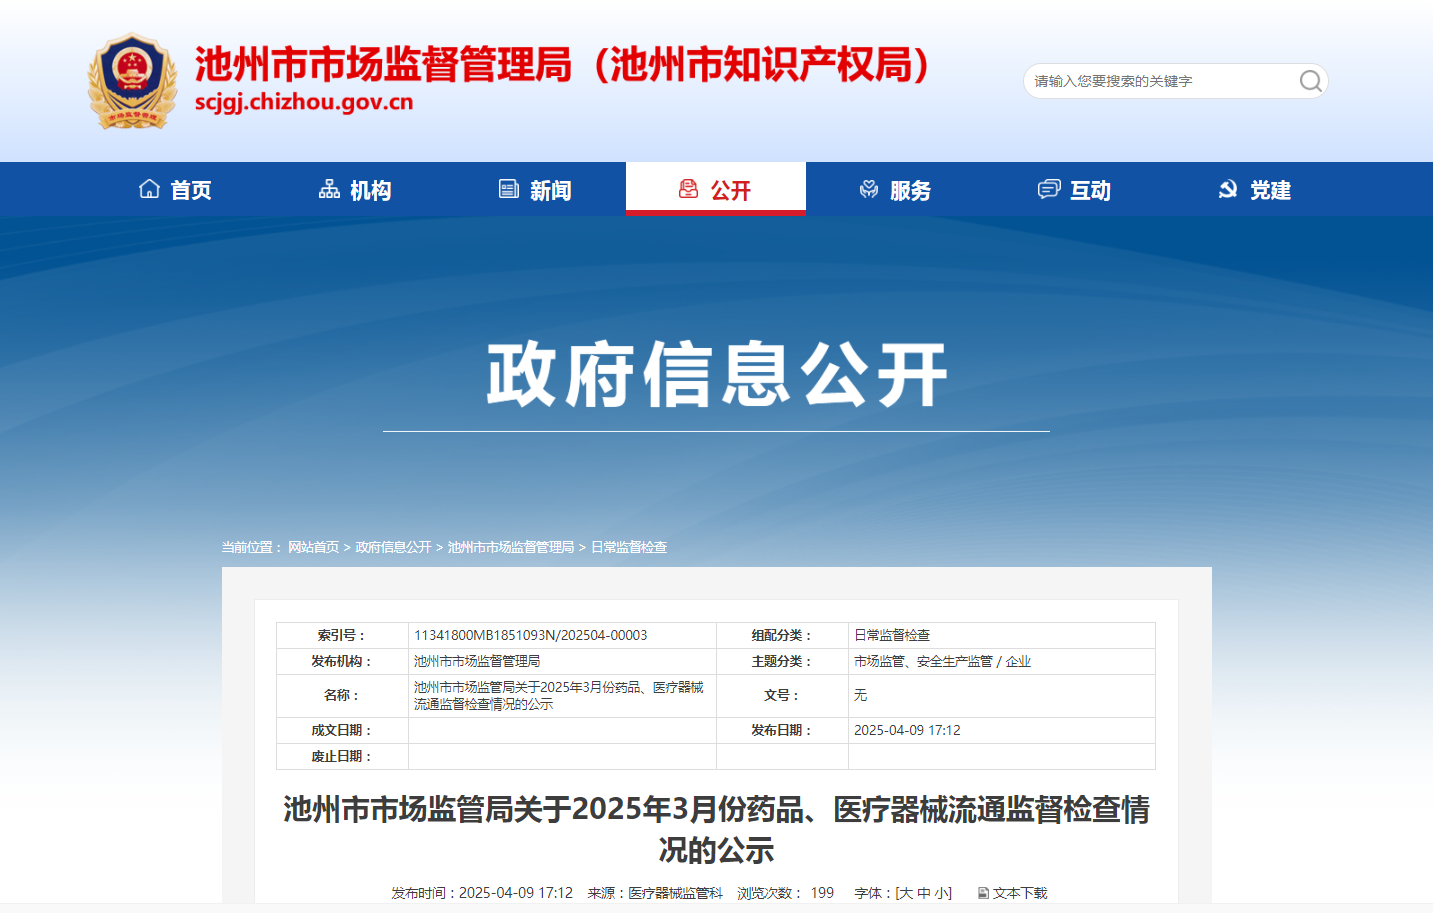Open the 公开 navigation tab
The height and width of the screenshot is (913, 1433).
tap(716, 189)
